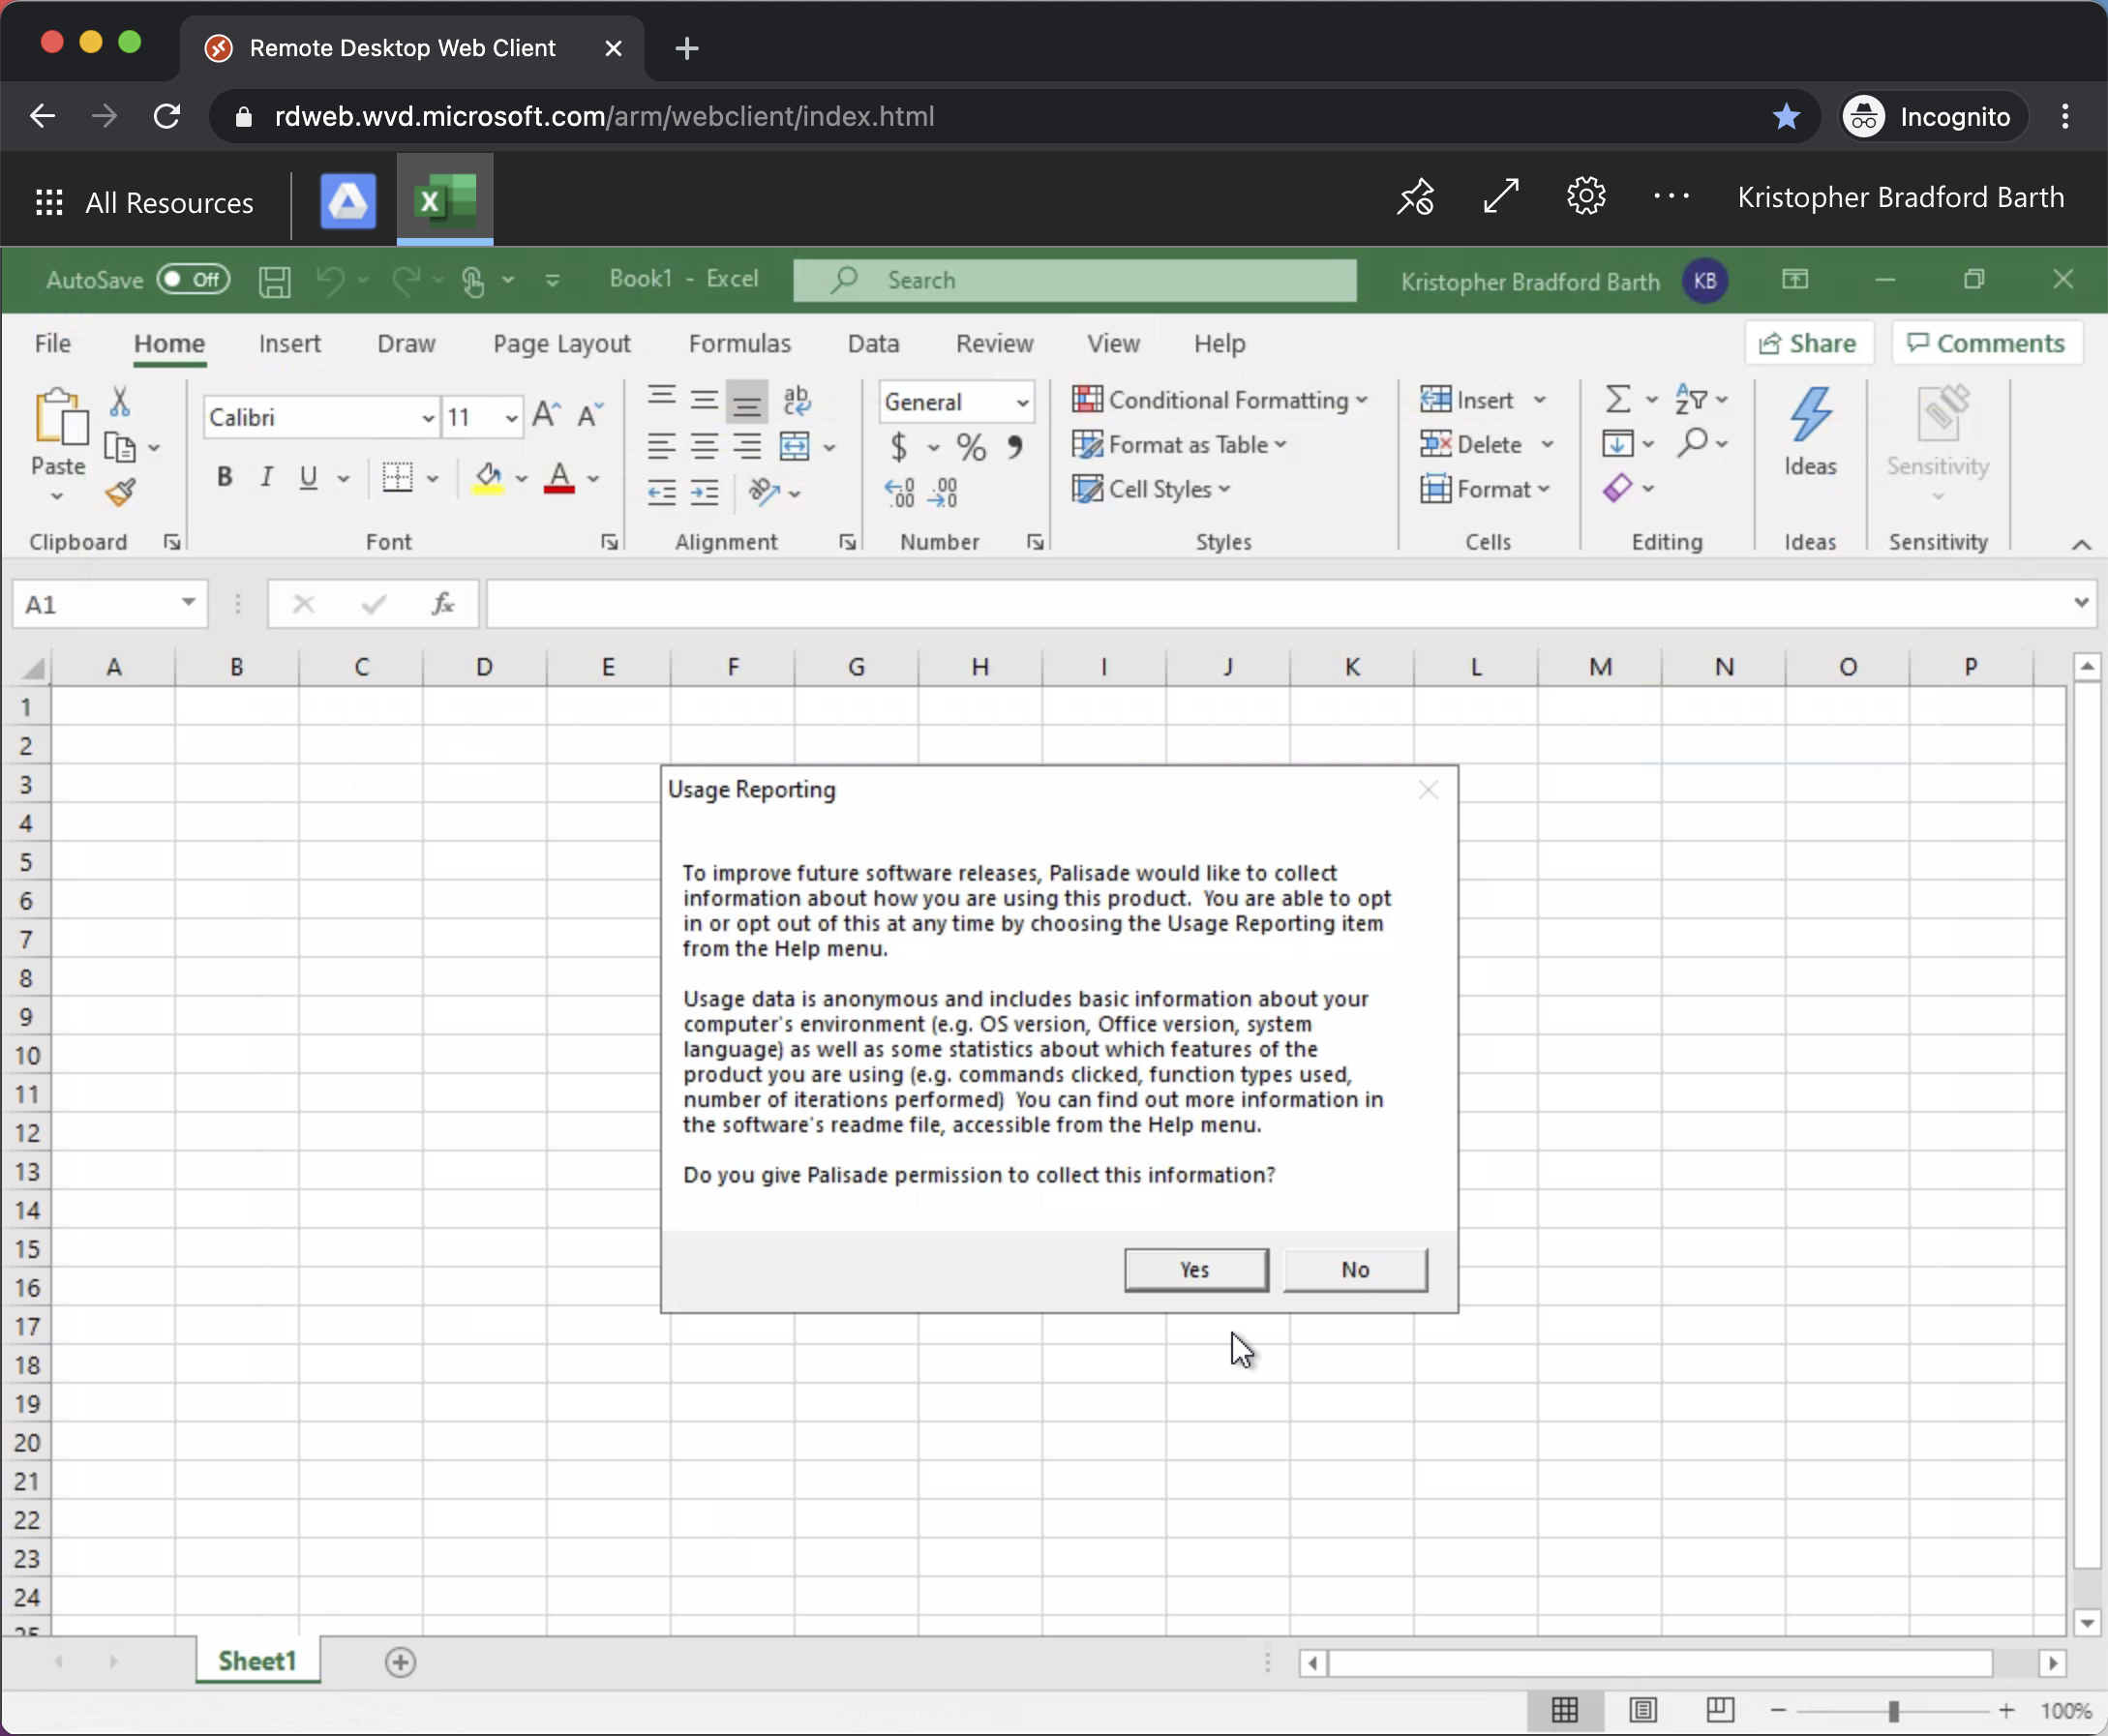Image resolution: width=2108 pixels, height=1736 pixels.
Task: Add a new sheet with plus icon
Action: coord(400,1662)
